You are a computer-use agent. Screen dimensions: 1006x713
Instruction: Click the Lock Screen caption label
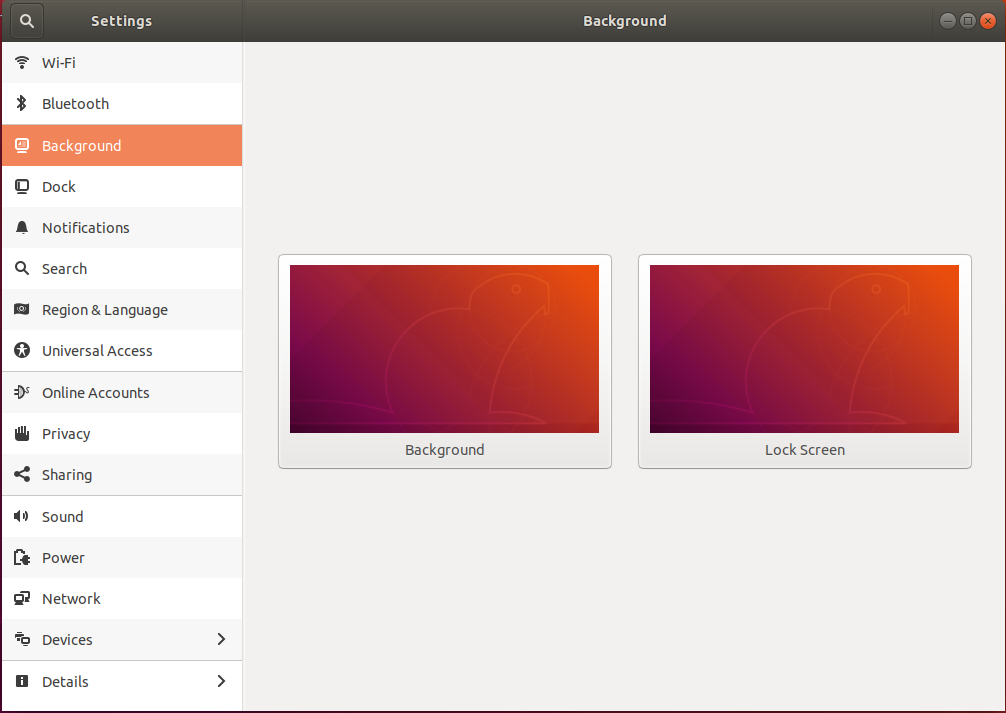(805, 450)
